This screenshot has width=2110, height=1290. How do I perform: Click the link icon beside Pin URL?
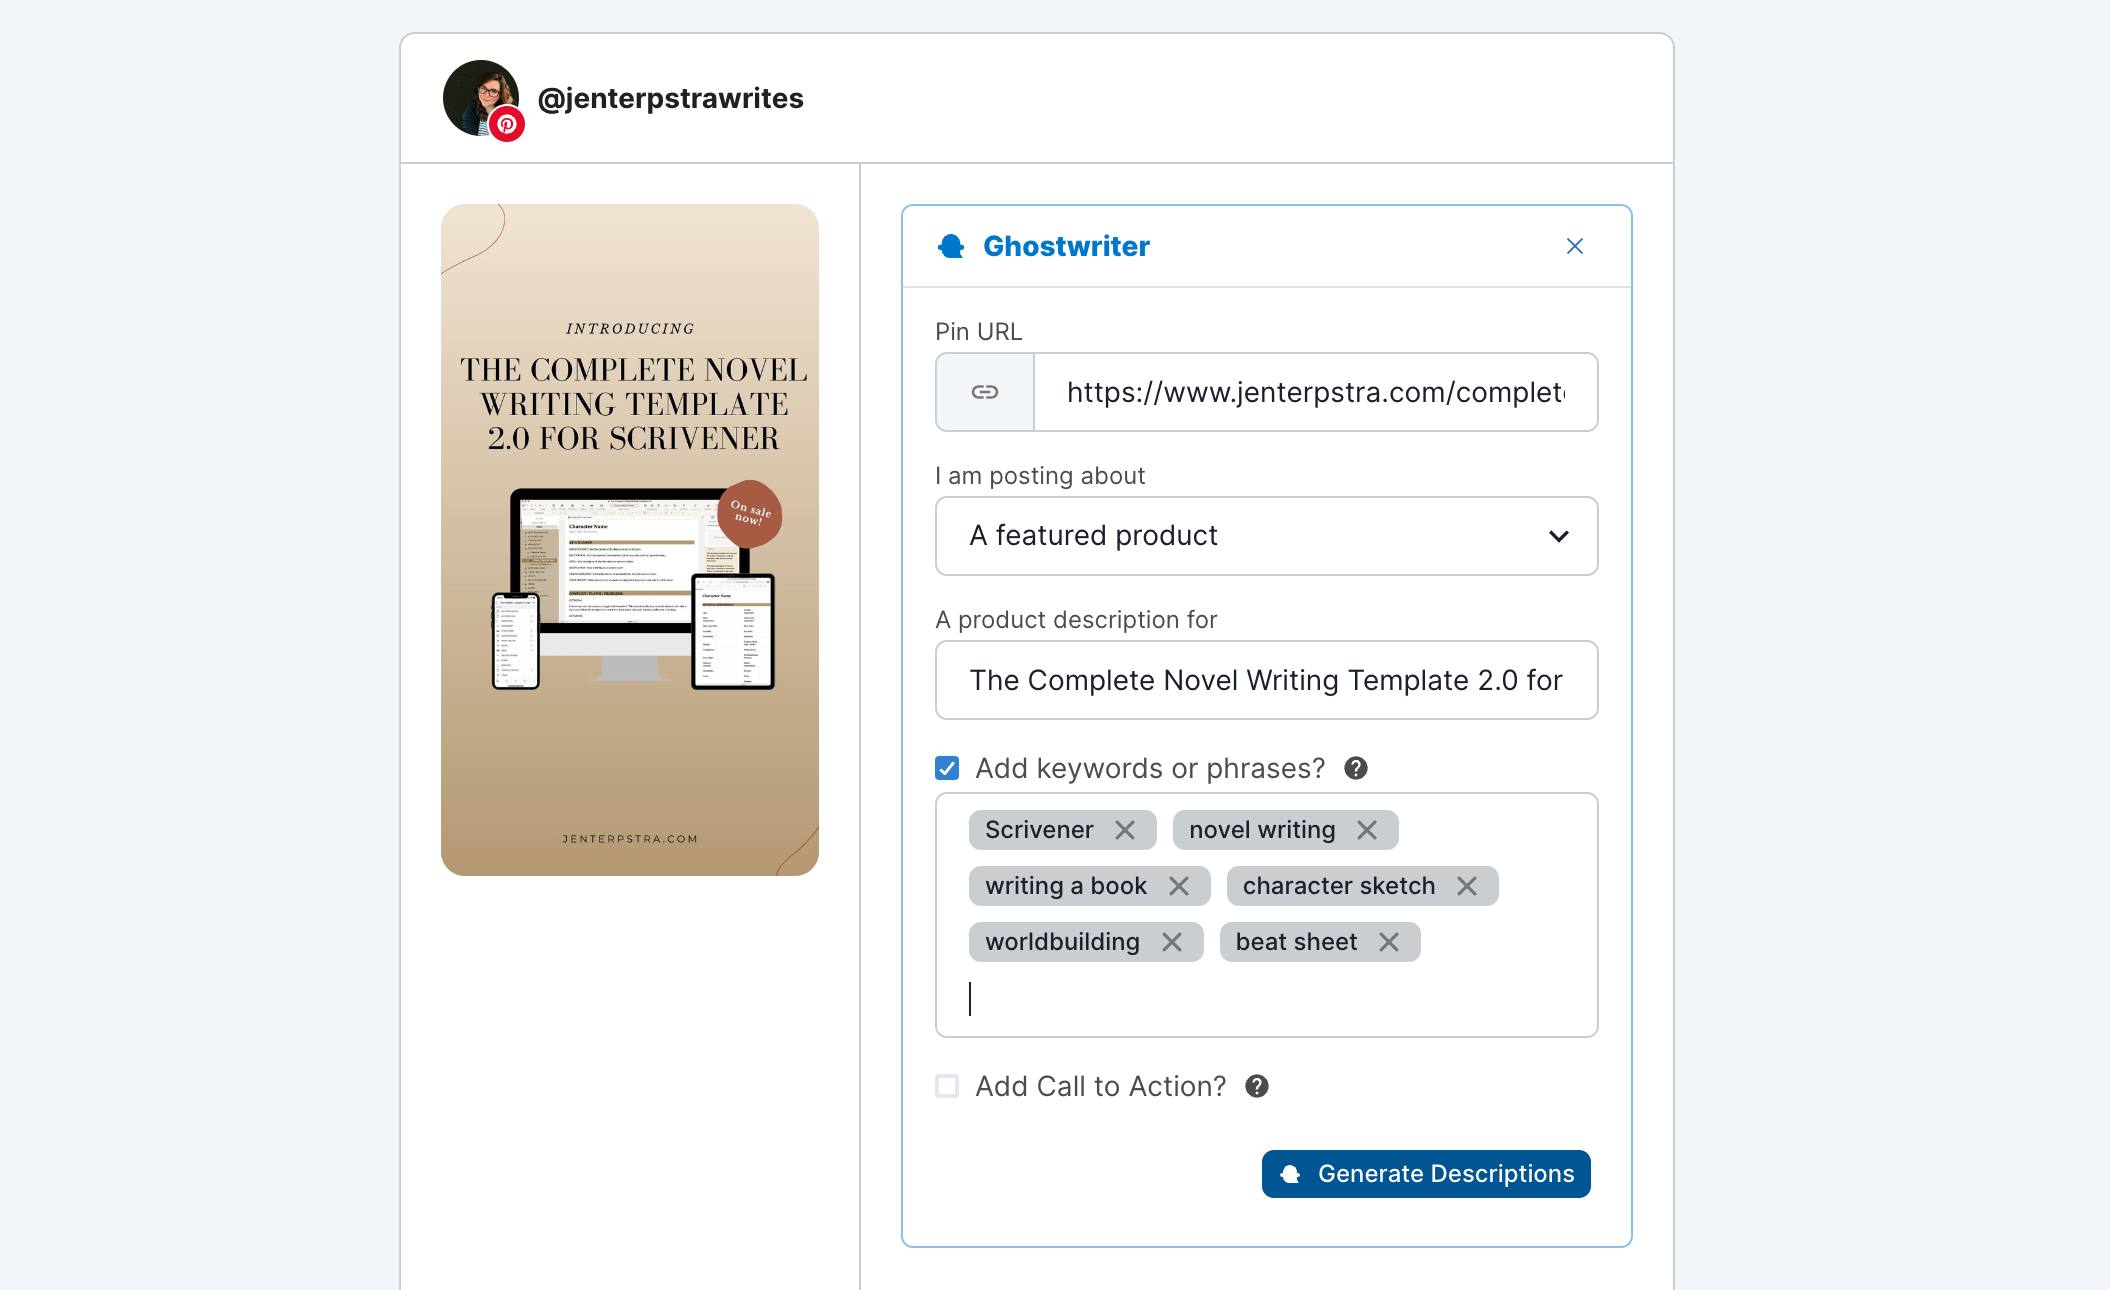coord(985,392)
